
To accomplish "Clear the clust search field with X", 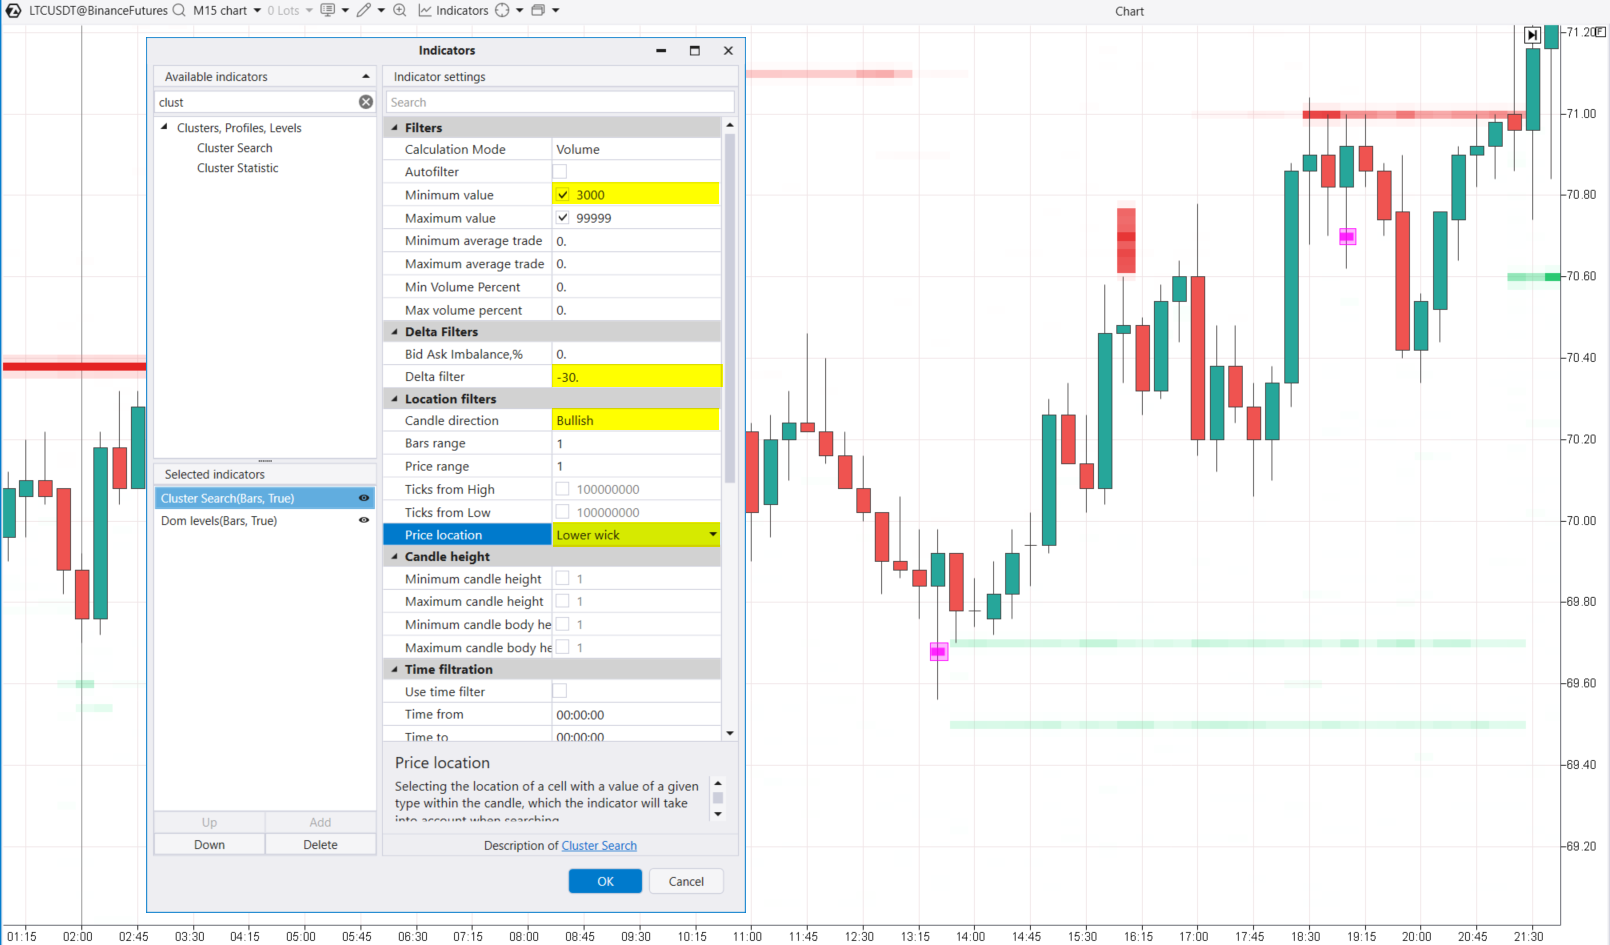I will 366,101.
